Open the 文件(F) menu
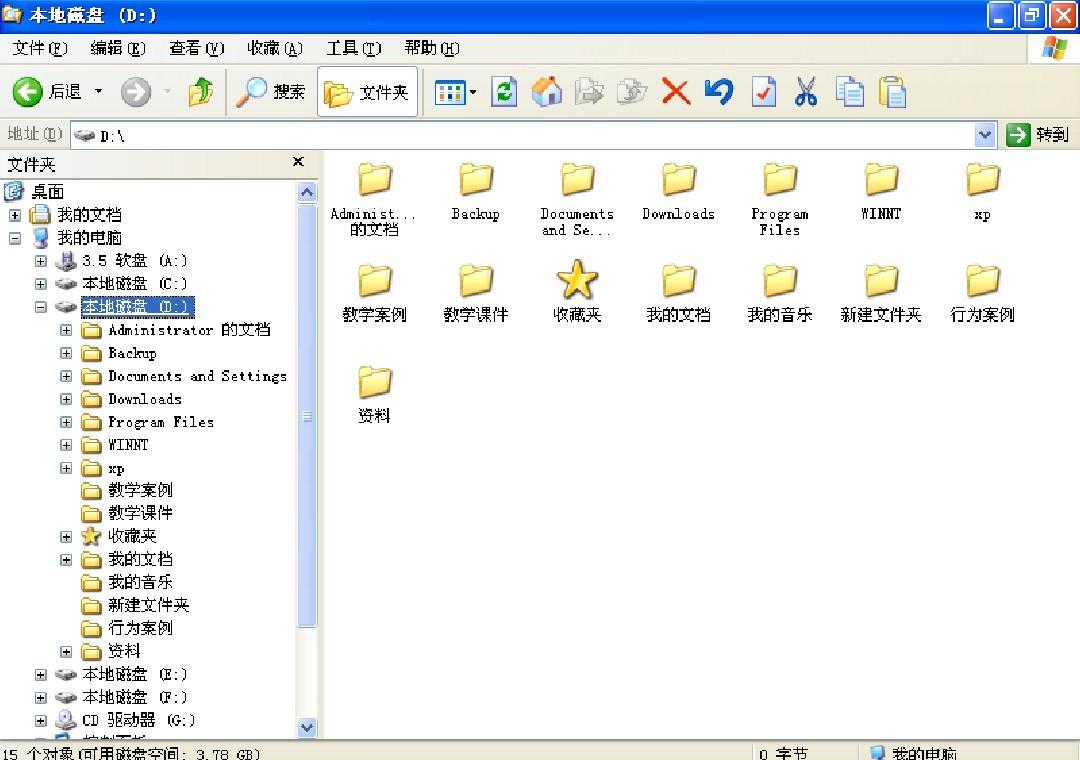1080x760 pixels. click(40, 48)
